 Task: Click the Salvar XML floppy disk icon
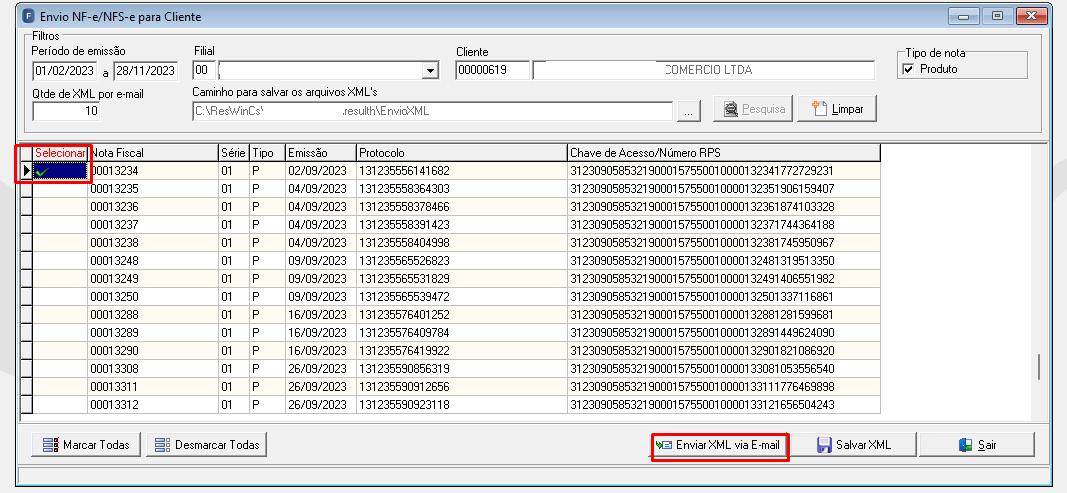point(824,445)
